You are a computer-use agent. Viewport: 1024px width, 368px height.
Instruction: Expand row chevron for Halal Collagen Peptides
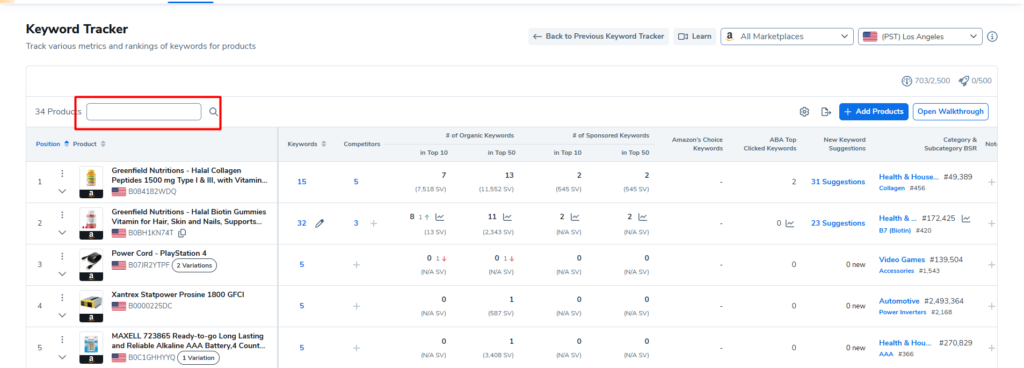click(62, 191)
